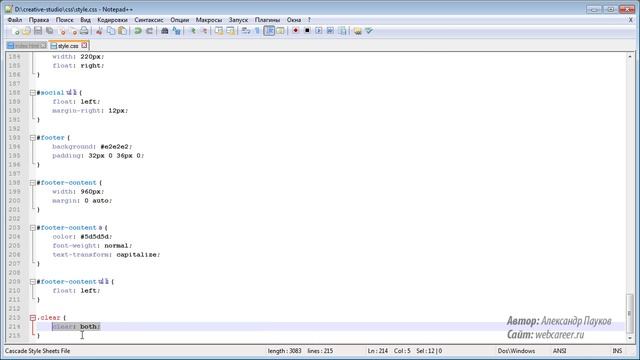Run macro multiple times icon
This screenshot has height=360, width=640.
coord(330,31)
